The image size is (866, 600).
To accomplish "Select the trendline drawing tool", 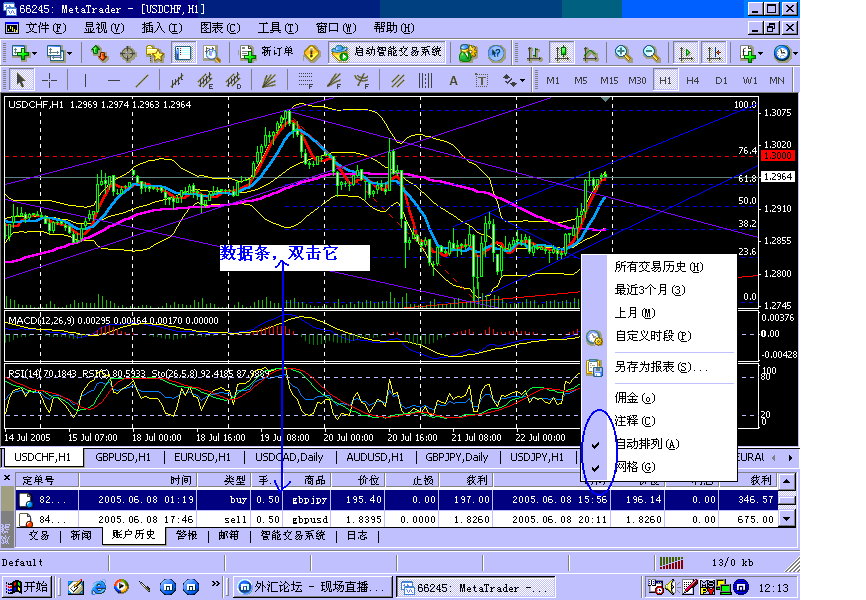I will 143,80.
